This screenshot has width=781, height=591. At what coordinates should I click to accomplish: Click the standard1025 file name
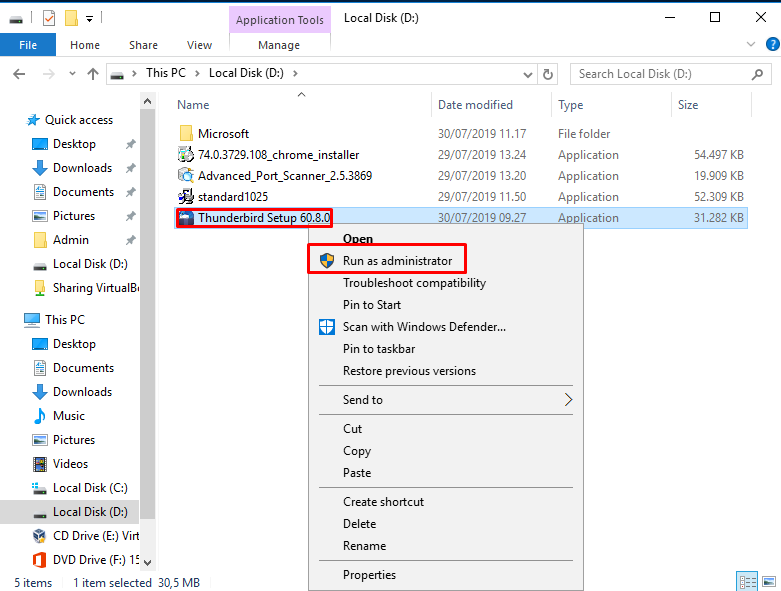pos(233,196)
